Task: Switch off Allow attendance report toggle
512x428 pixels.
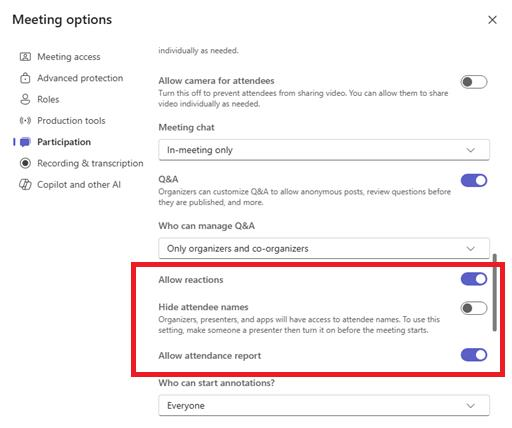Action: [474, 355]
